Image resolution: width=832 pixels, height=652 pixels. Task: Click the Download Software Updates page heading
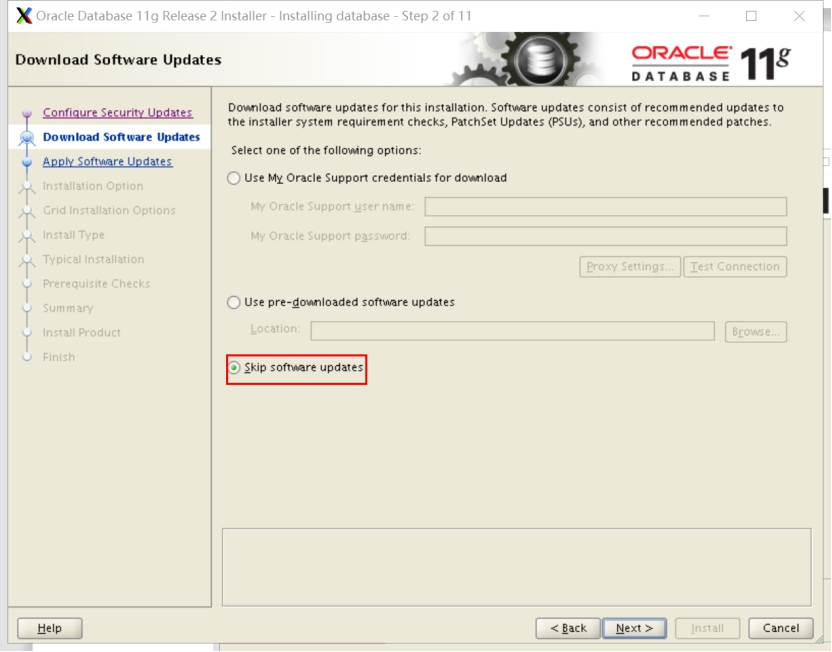point(118,59)
